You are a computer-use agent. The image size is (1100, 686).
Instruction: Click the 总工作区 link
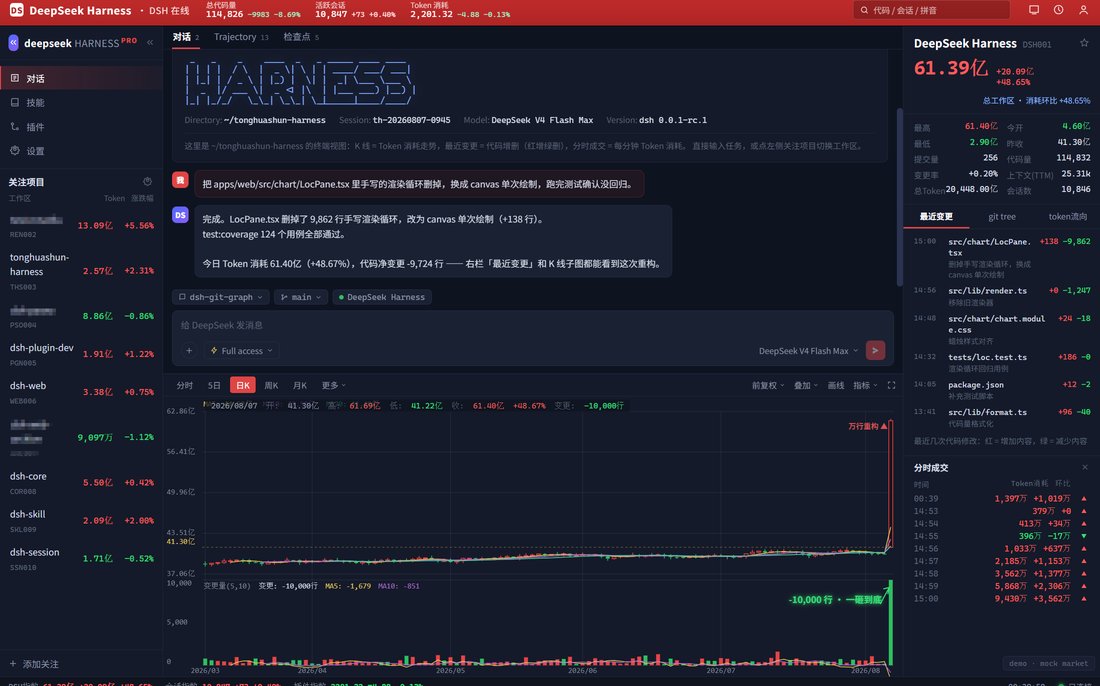click(x=998, y=100)
